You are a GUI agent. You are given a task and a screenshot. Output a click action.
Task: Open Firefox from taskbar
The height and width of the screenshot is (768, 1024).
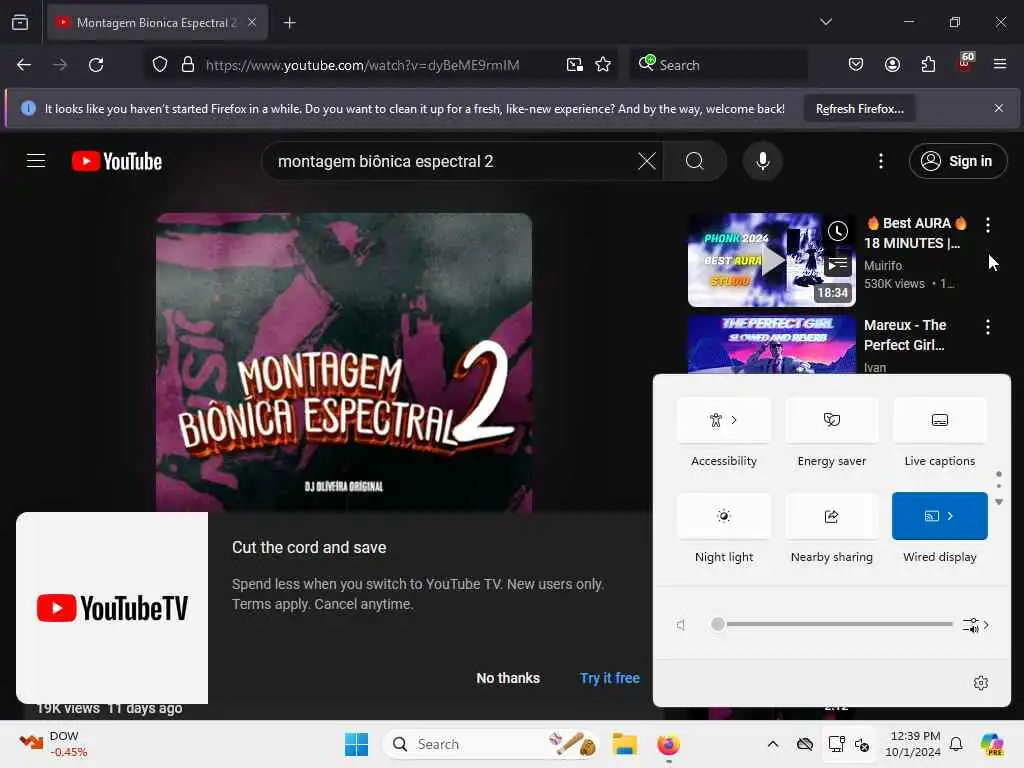point(668,744)
